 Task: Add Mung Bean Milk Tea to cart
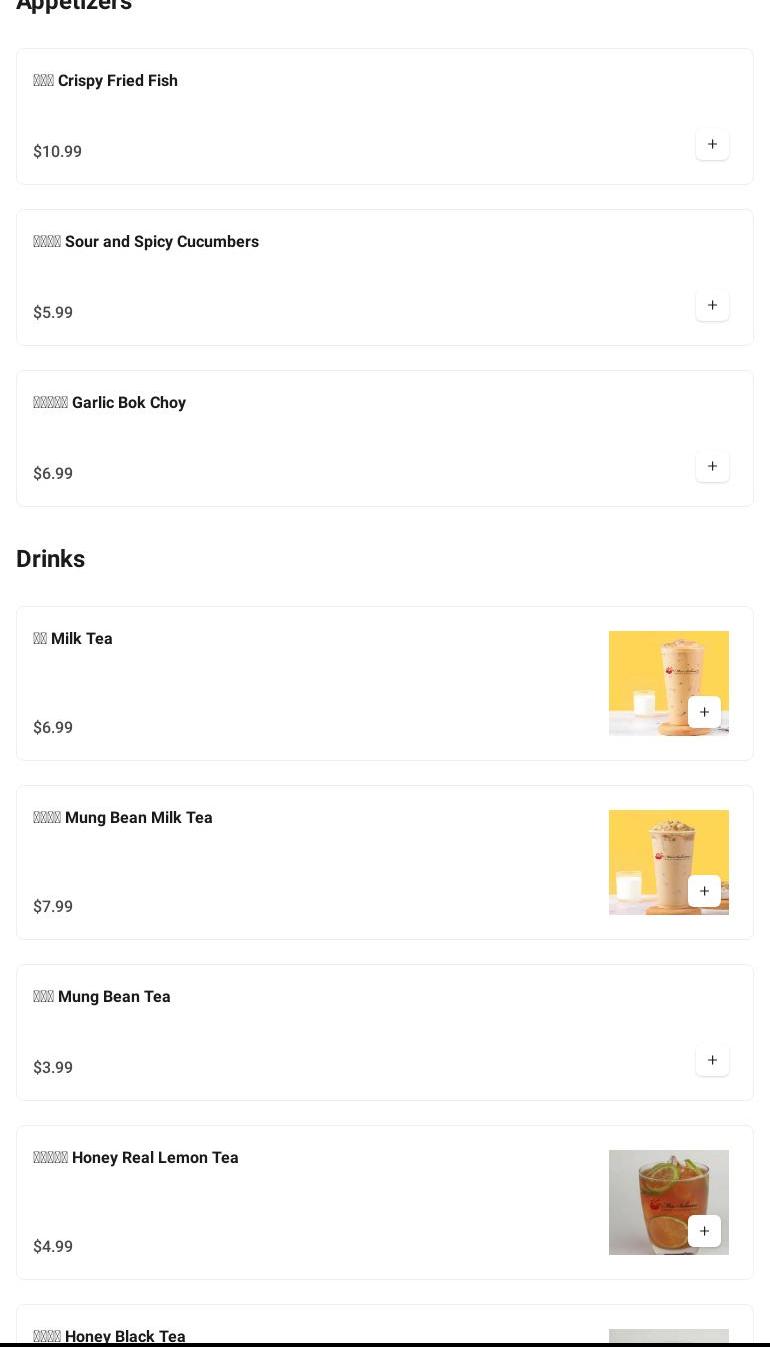point(704,891)
